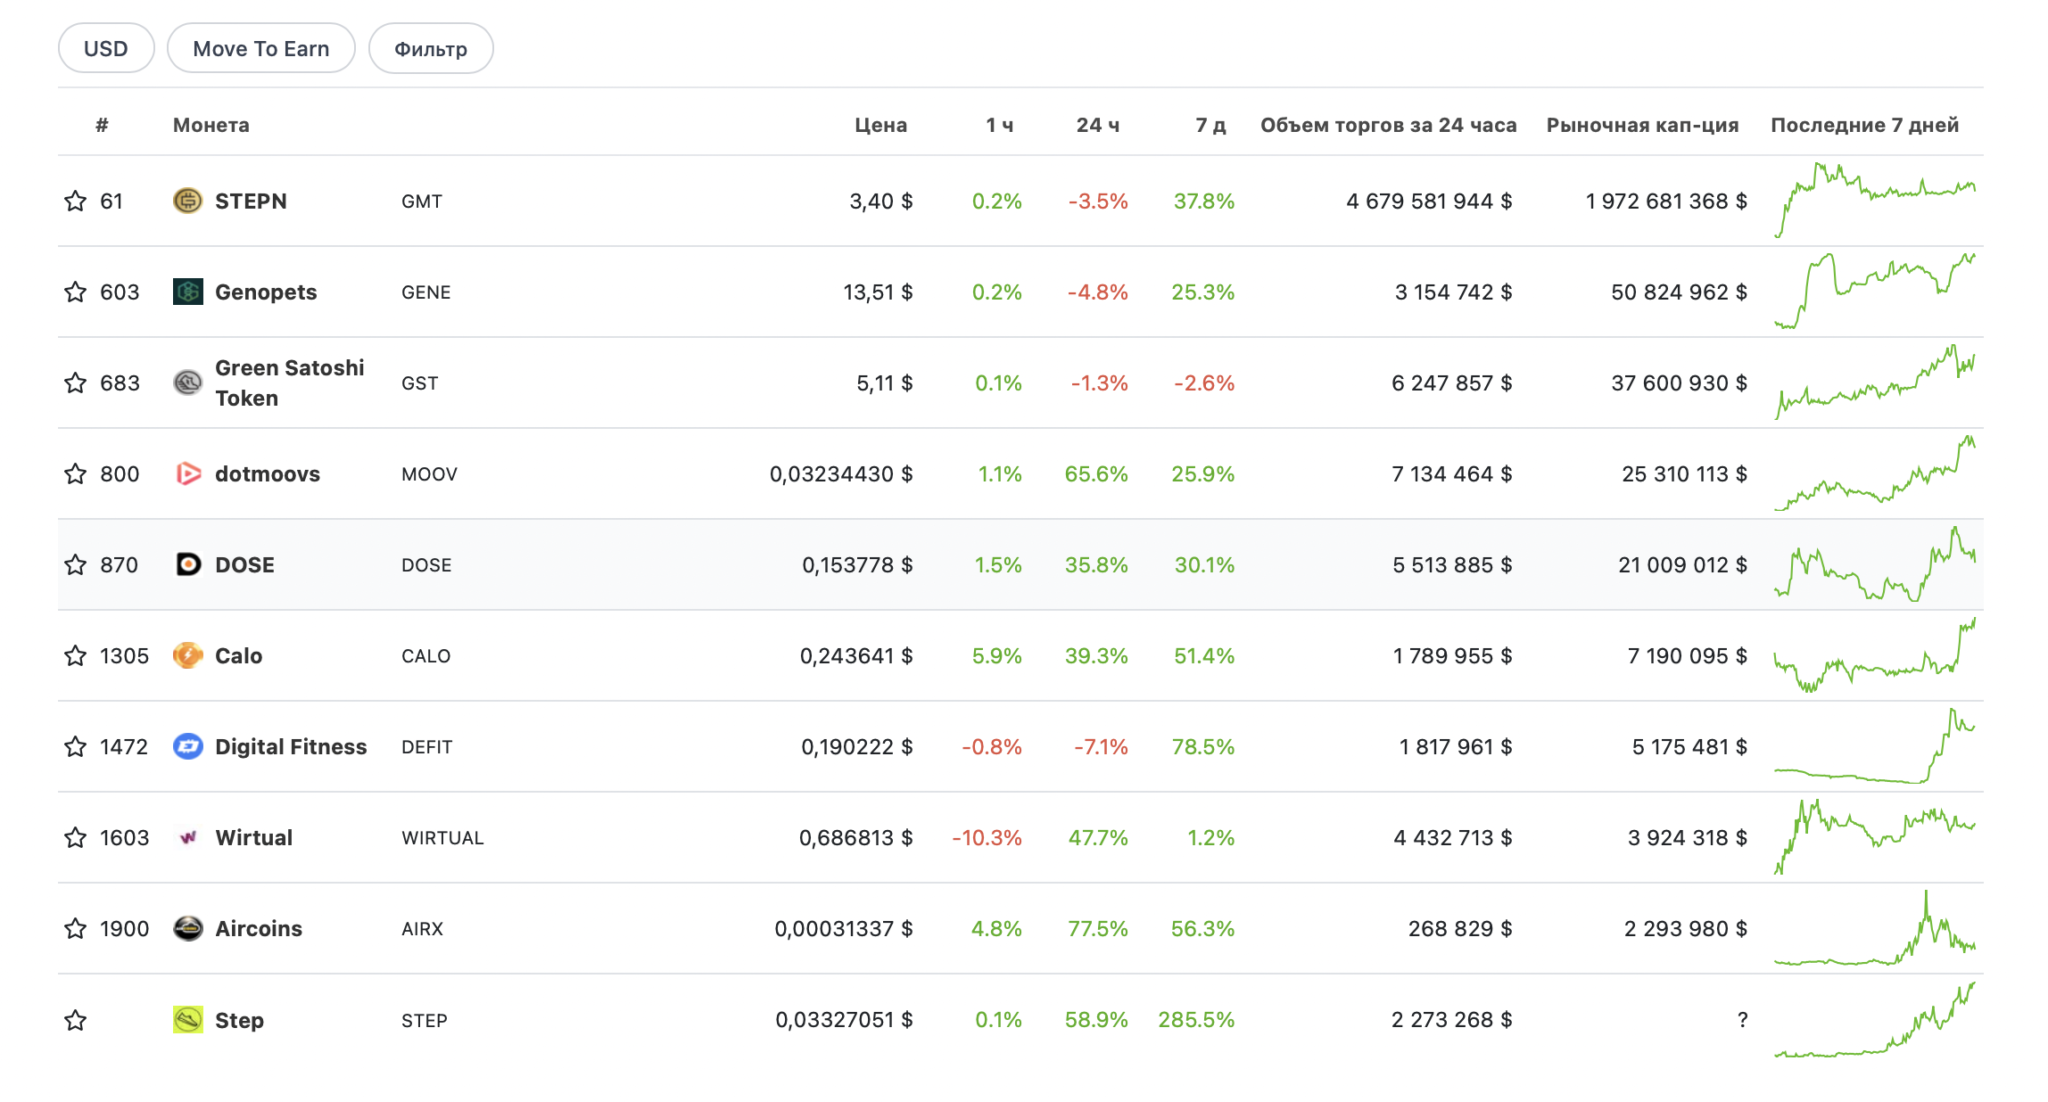Click the dotmoovs play-shaped logo icon
The width and height of the screenshot is (2048, 1102).
pos(187,474)
